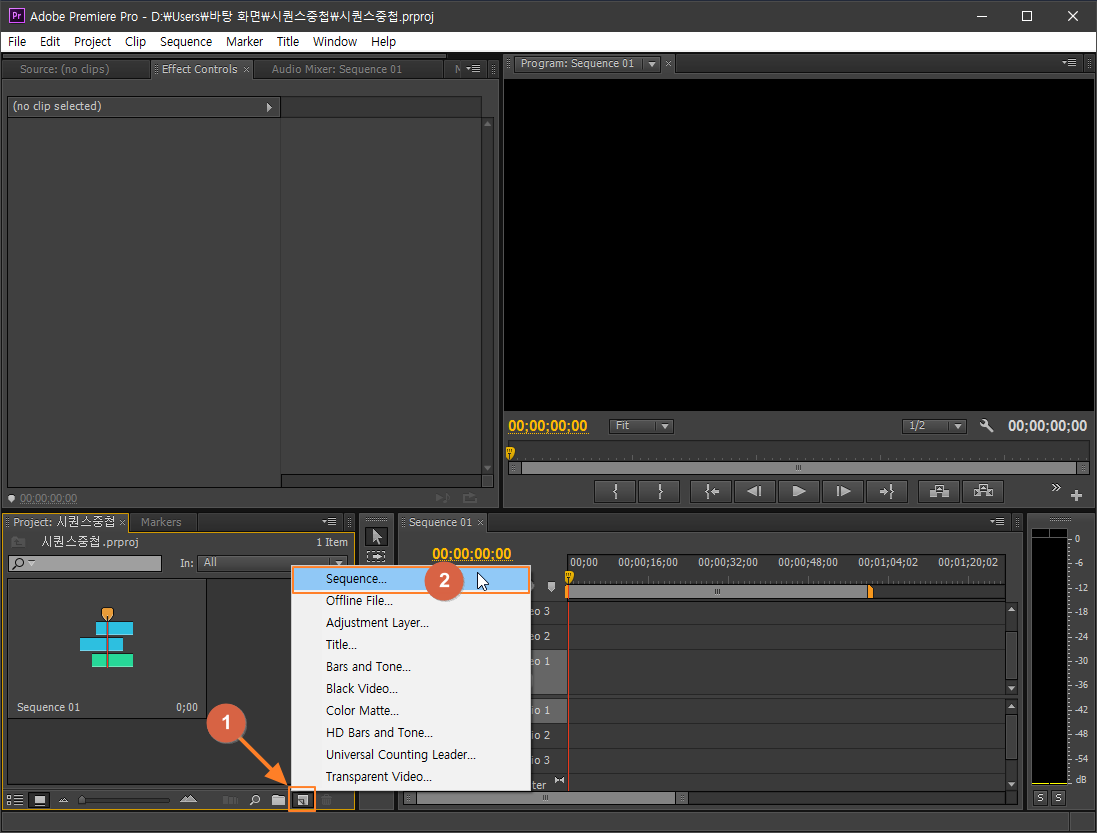
Task: Click the New Item icon in Project panel
Action: [x=302, y=800]
